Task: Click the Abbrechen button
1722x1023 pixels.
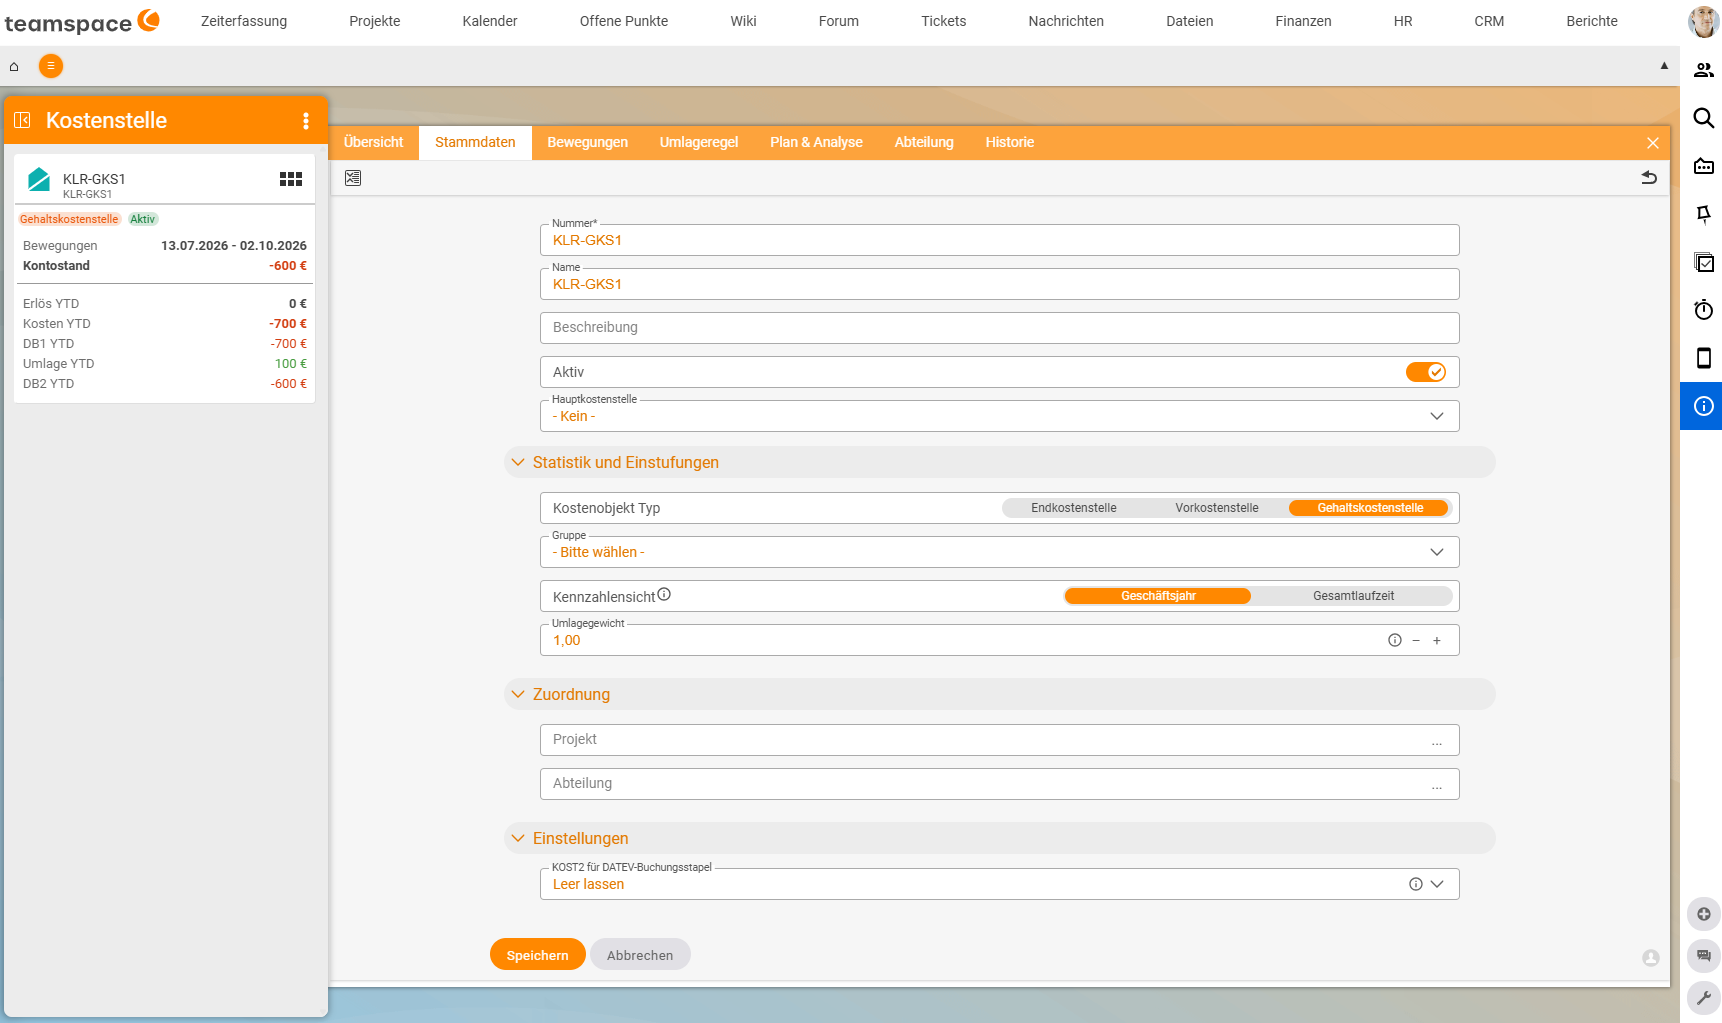Action: (x=640, y=955)
